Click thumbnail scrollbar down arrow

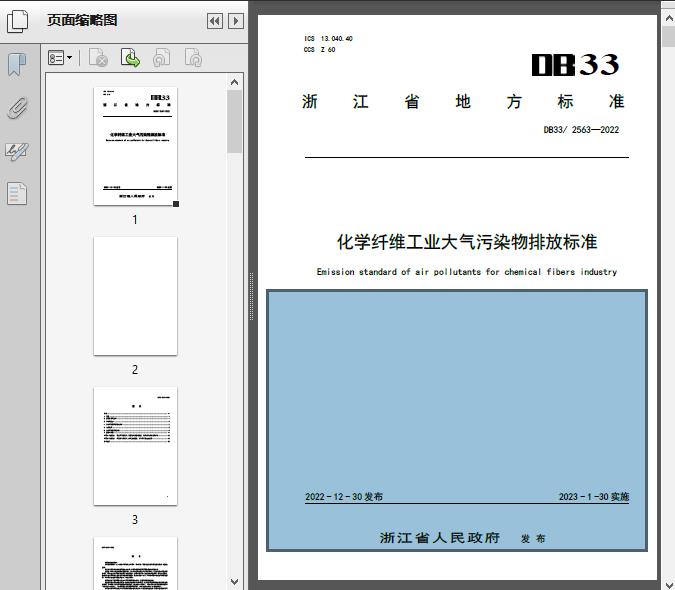(235, 582)
